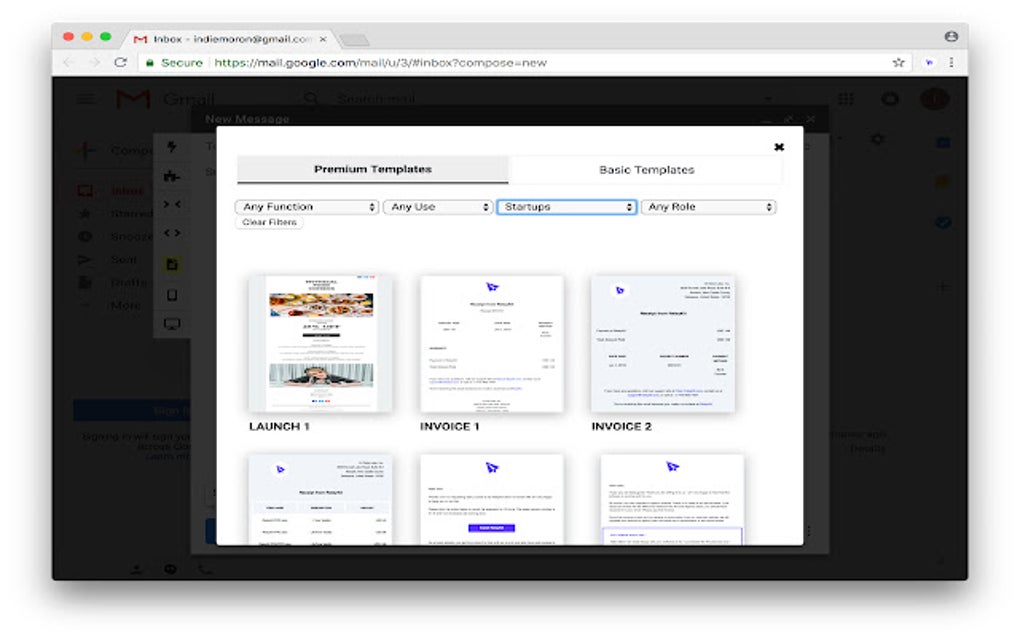The image size is (1020, 638).
Task: Click the Compose button in Gmail
Action: tap(114, 151)
